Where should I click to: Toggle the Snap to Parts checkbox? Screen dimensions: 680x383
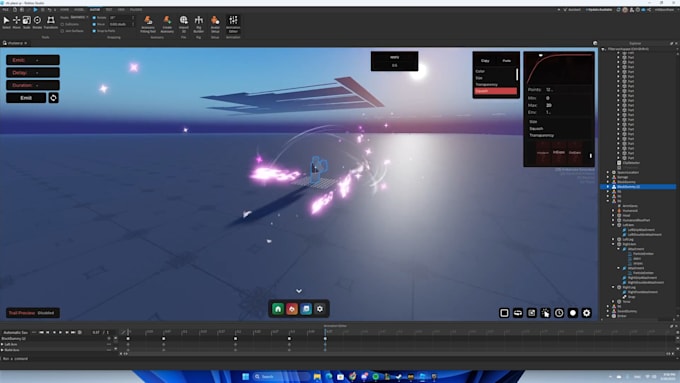coord(94,31)
